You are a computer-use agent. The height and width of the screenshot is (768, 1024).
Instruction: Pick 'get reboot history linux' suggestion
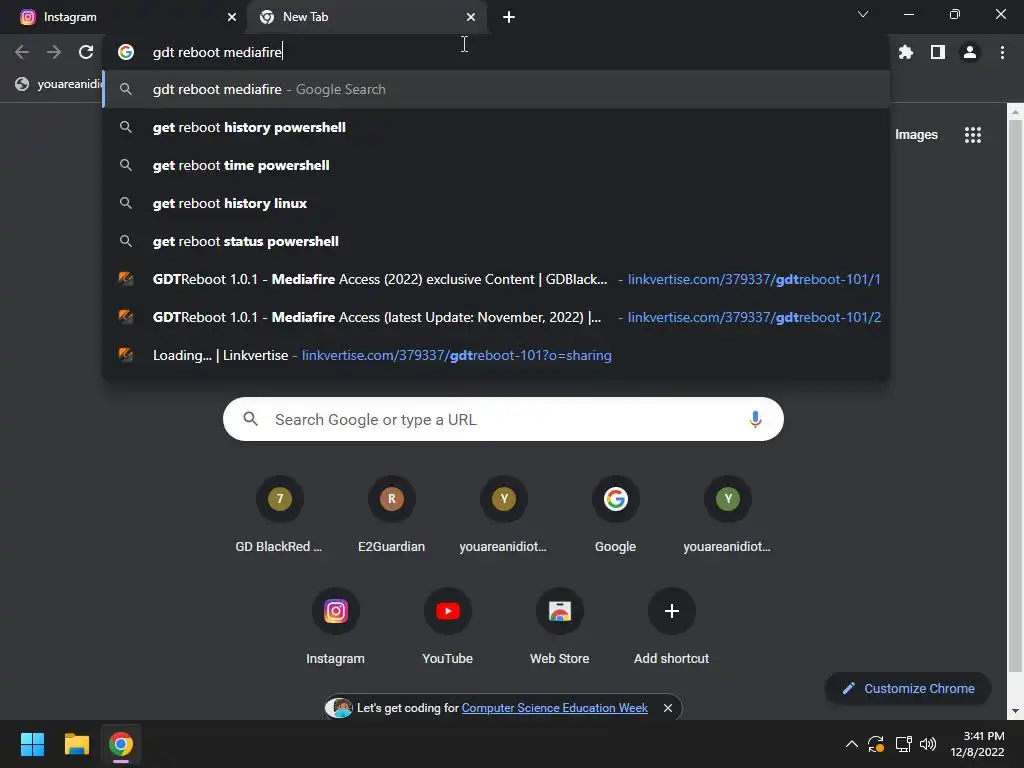pos(496,203)
